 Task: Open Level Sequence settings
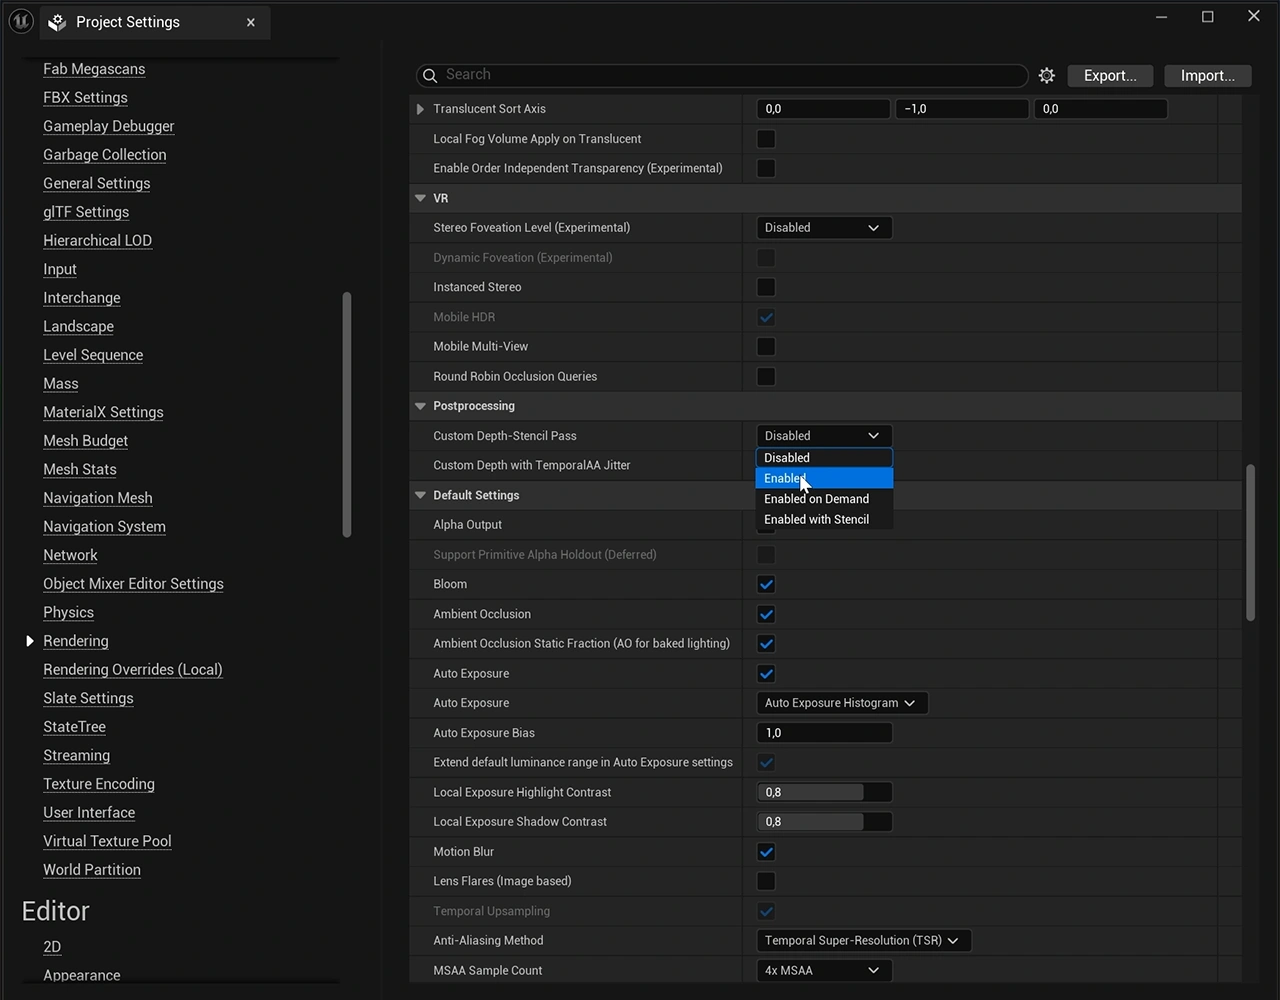coord(93,355)
